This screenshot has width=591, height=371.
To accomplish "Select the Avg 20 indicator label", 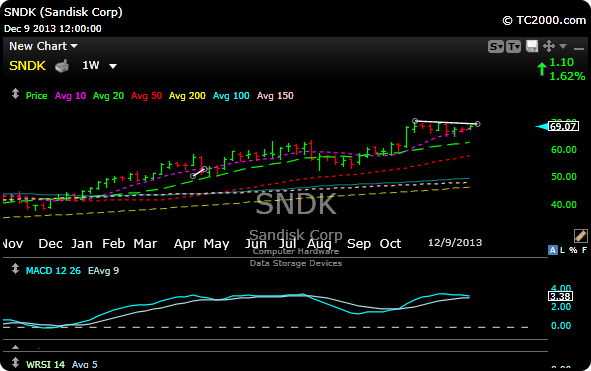I will click(x=109, y=96).
